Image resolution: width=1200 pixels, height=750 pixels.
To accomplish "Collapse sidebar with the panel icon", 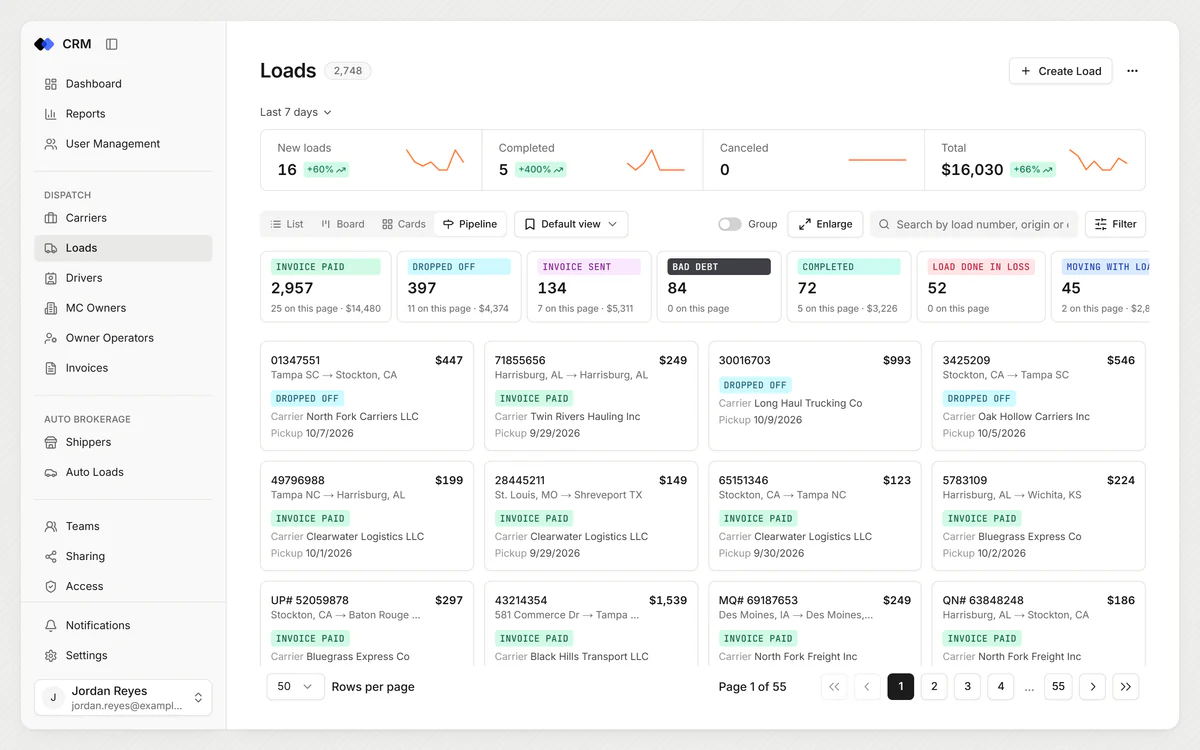I will coord(112,44).
